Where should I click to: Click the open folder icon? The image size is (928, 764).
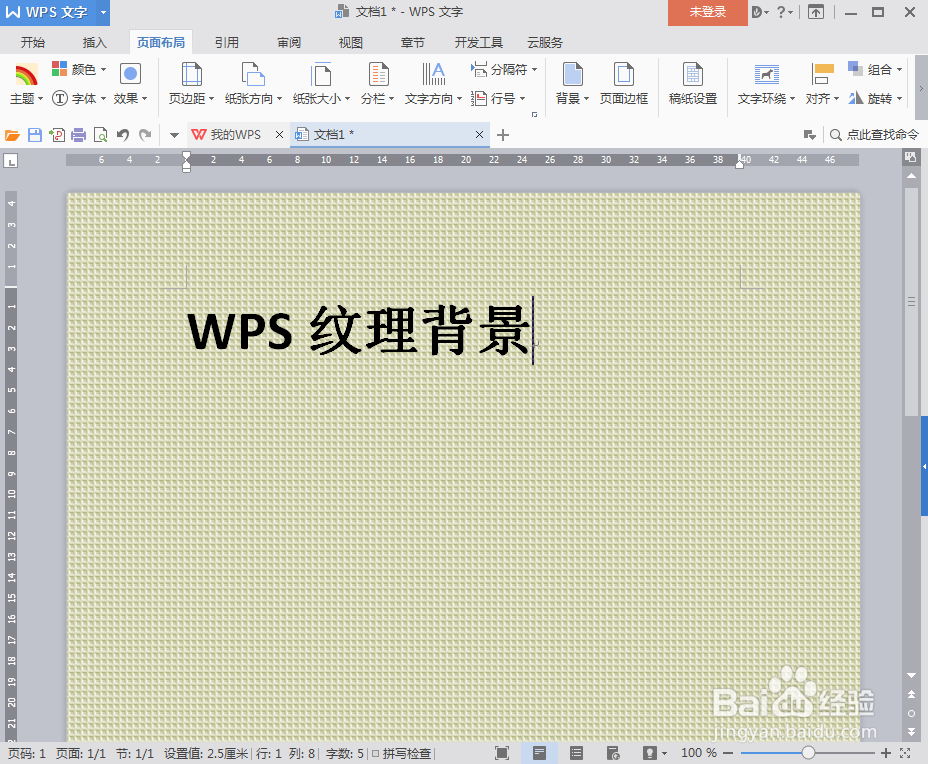tap(12, 136)
